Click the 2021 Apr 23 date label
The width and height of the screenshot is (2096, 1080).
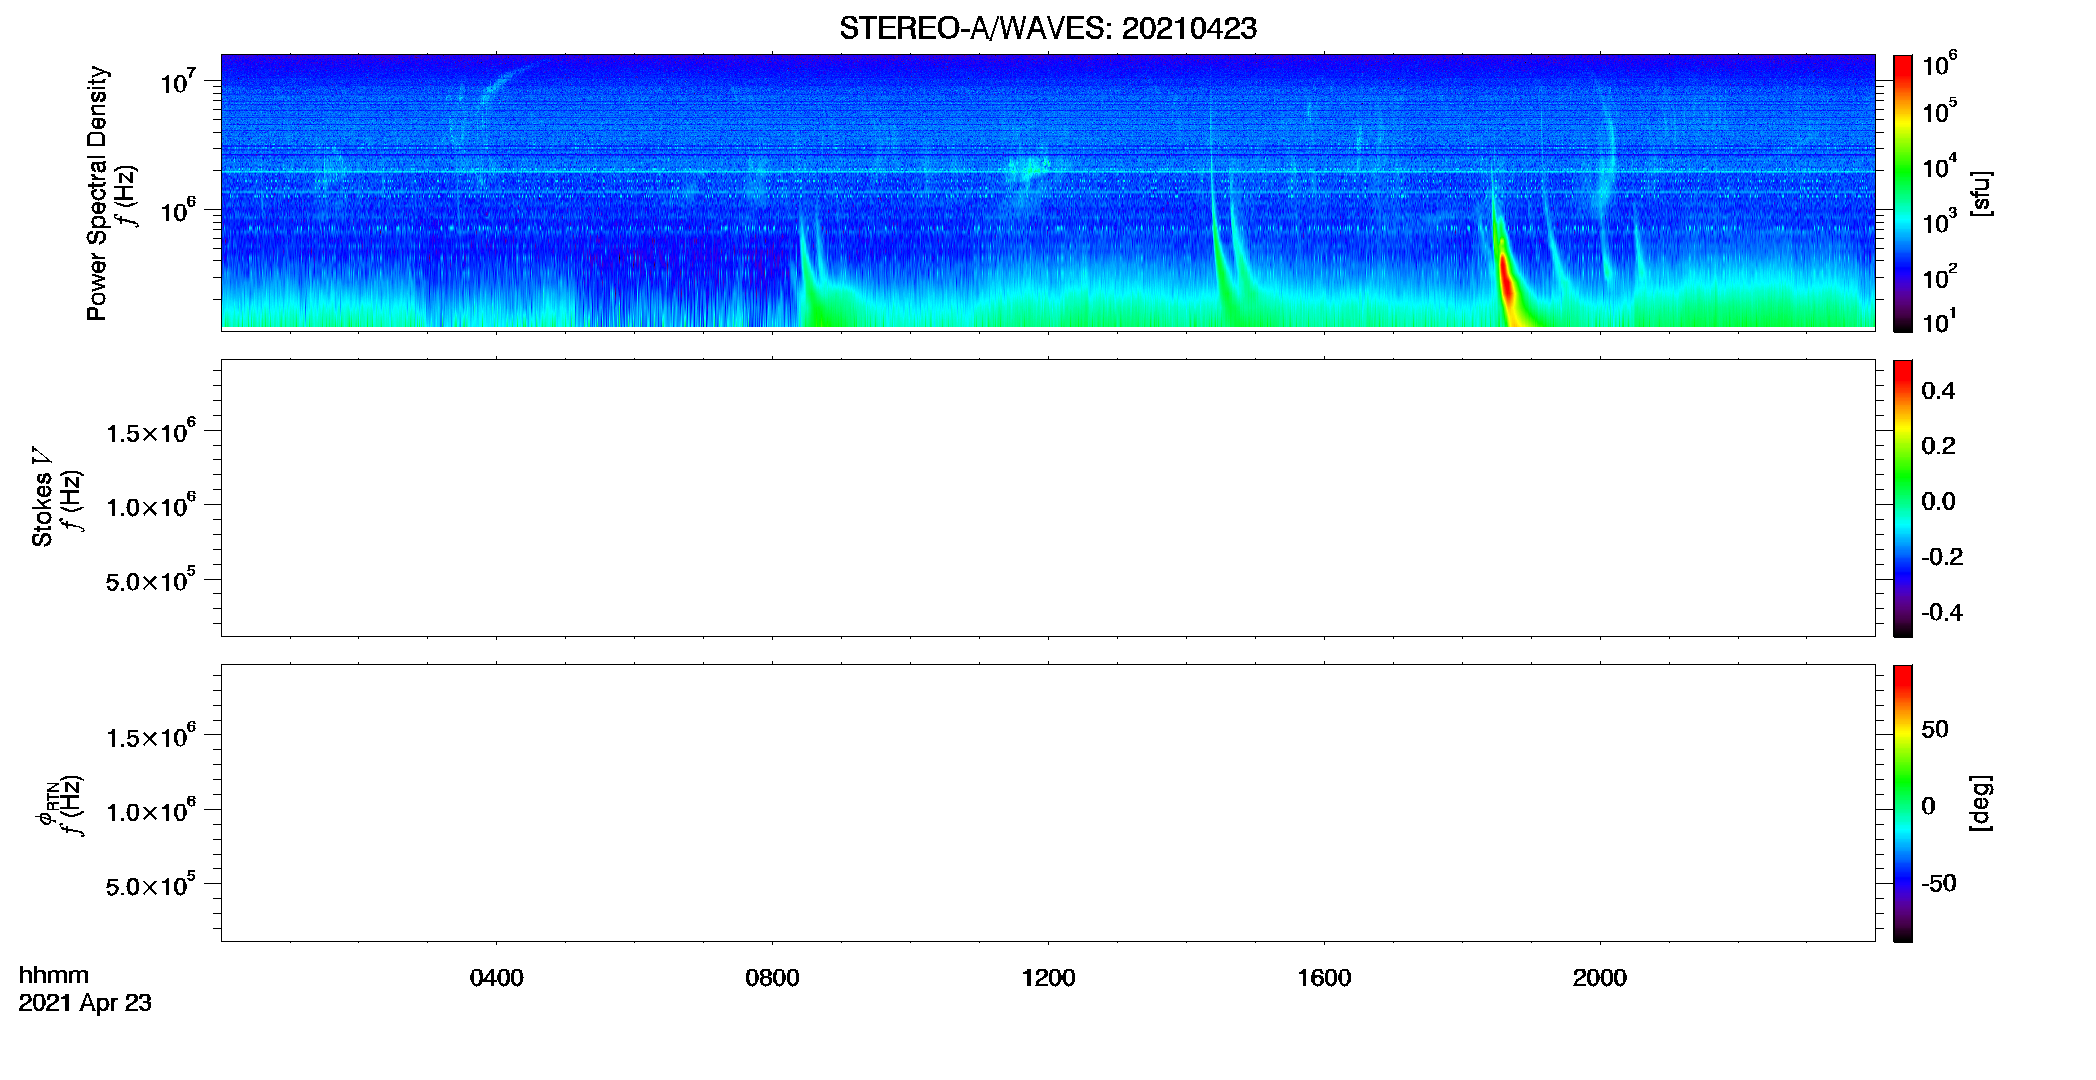coord(85,1003)
